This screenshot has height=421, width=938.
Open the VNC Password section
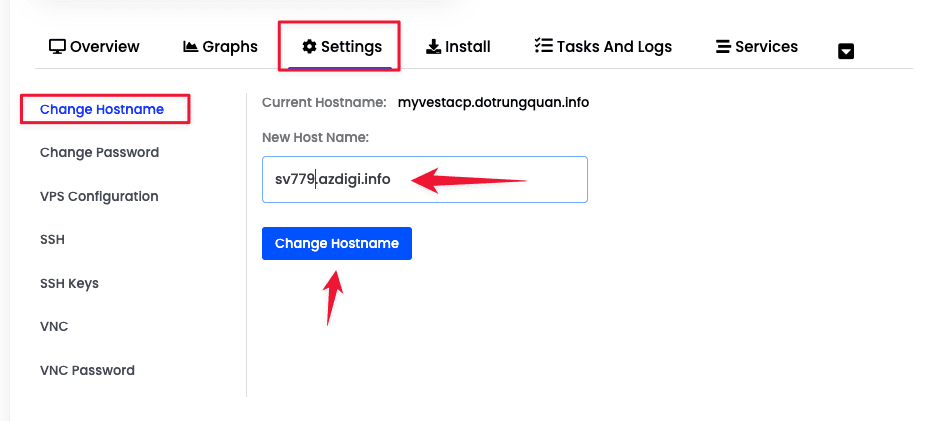coord(87,370)
